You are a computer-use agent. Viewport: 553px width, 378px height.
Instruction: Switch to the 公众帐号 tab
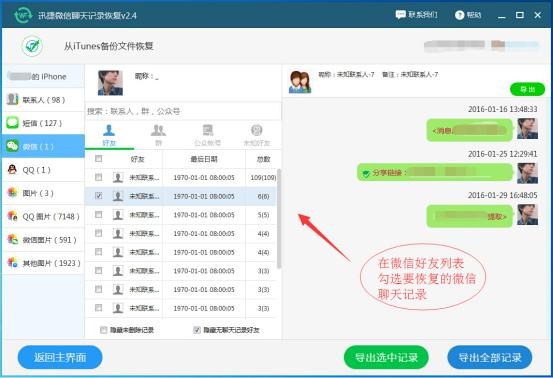click(207, 135)
